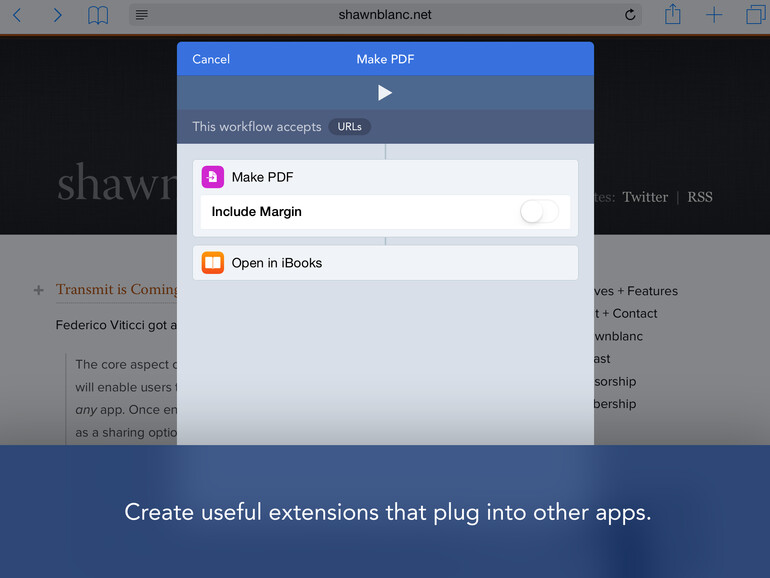Viewport: 770px width, 578px height.
Task: Click the Include Margin label text
Action: (256, 212)
